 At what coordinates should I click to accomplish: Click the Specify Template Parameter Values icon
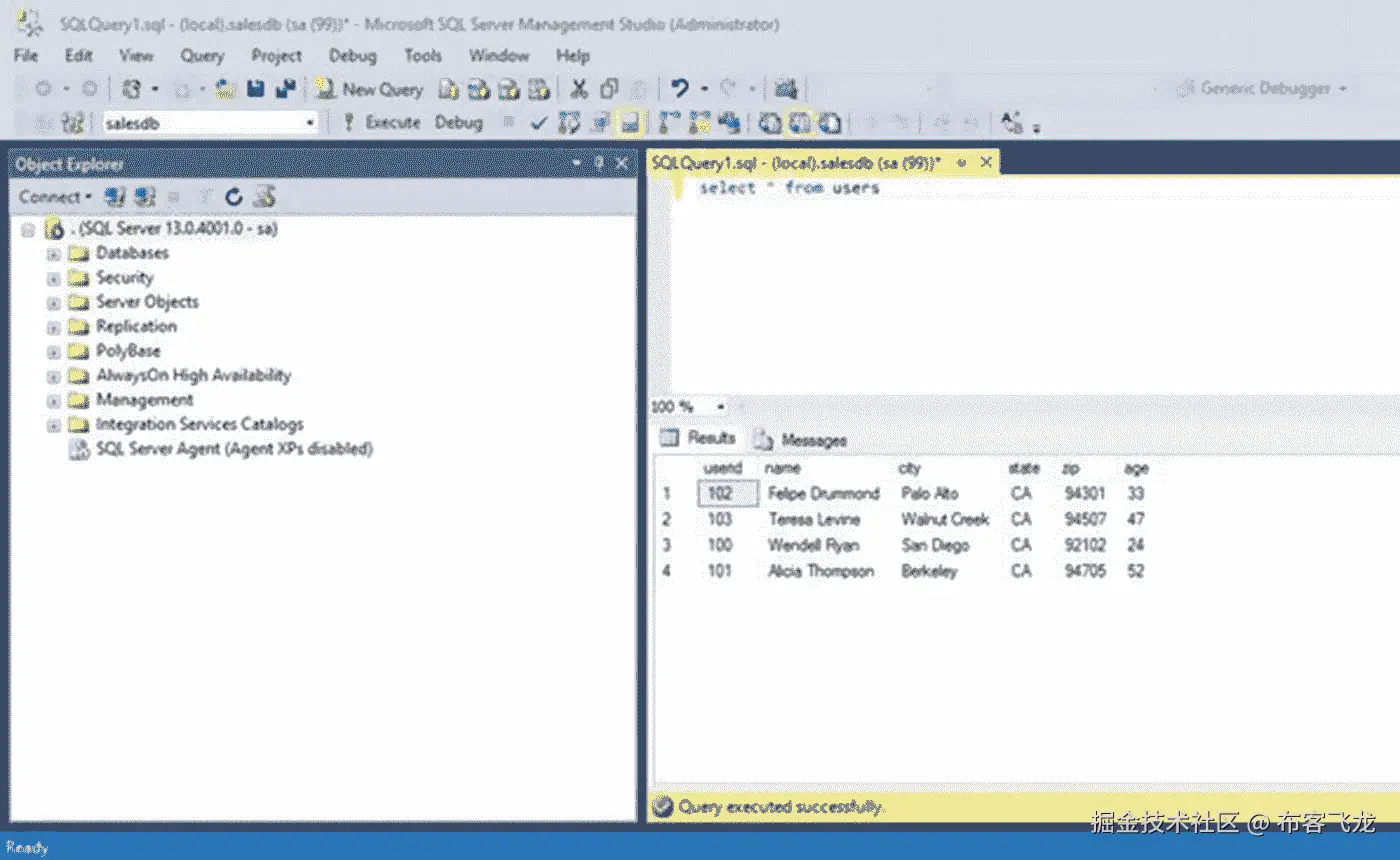pos(1011,123)
